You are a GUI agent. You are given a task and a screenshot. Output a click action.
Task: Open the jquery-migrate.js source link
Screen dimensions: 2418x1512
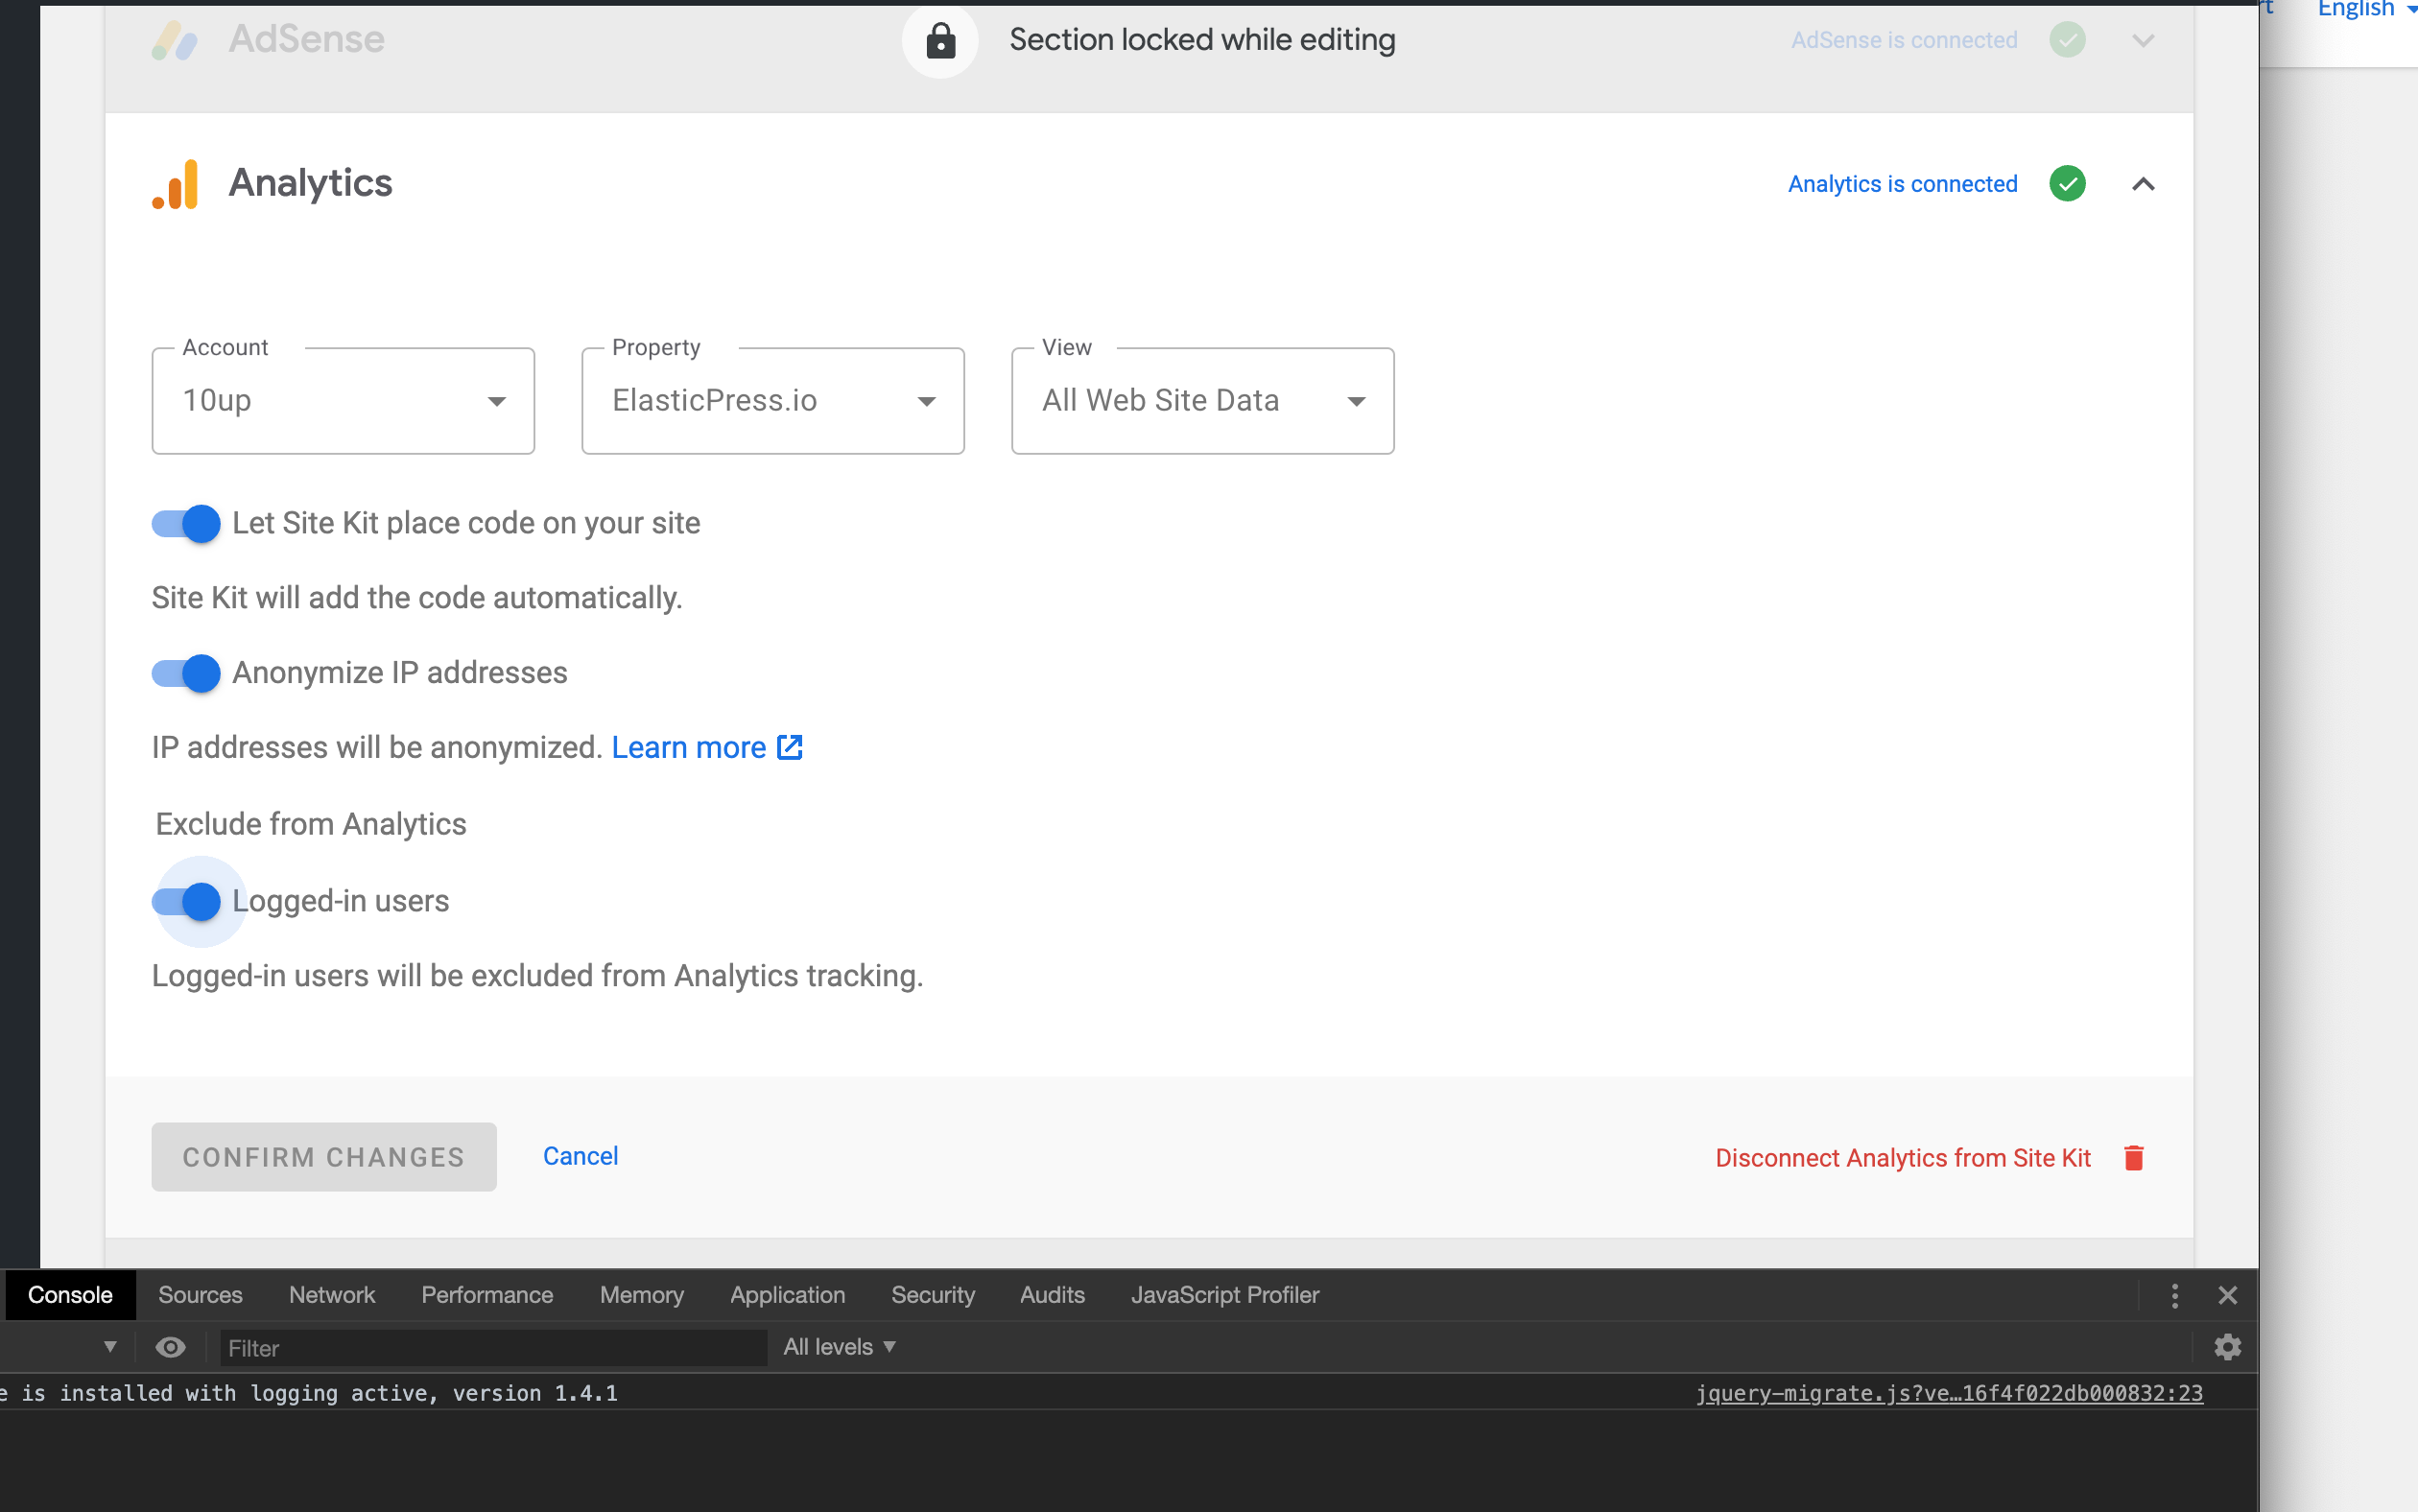(x=1949, y=1393)
